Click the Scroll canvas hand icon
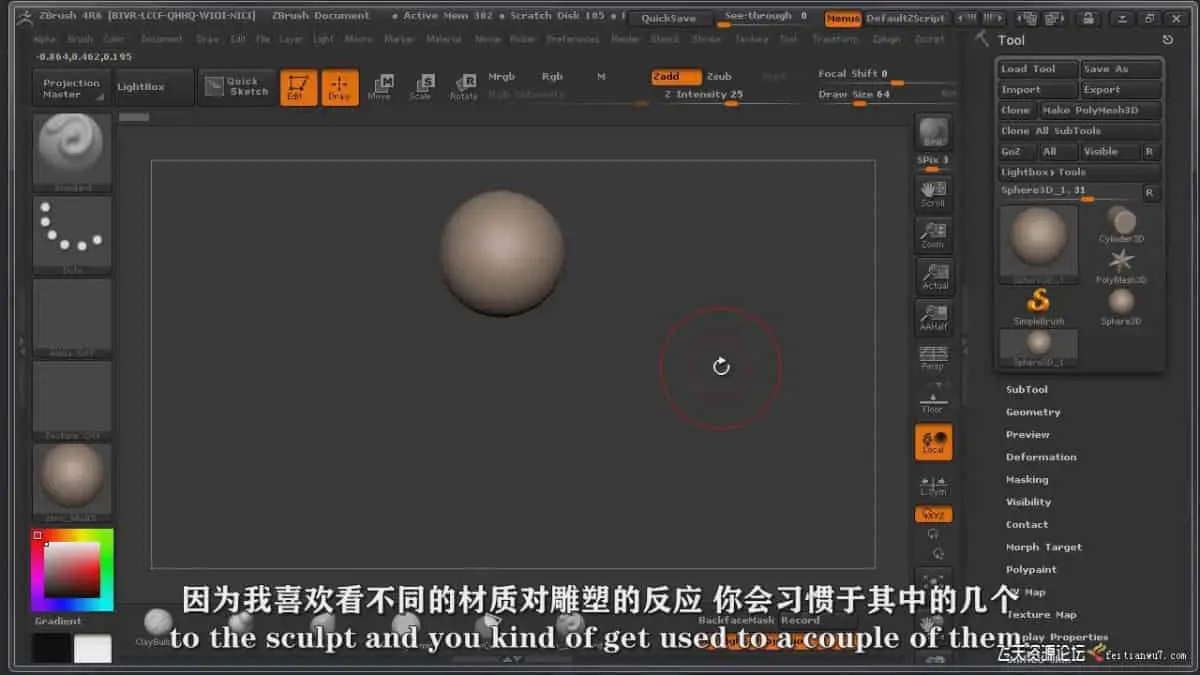This screenshot has height=675, width=1200. tap(933, 193)
